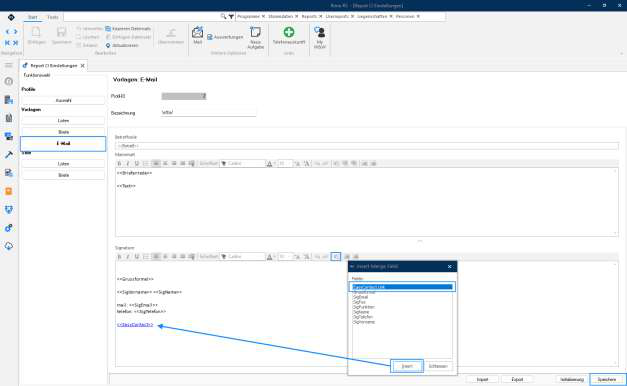Click Schliessen in the merge field dialog

[x=438, y=366]
